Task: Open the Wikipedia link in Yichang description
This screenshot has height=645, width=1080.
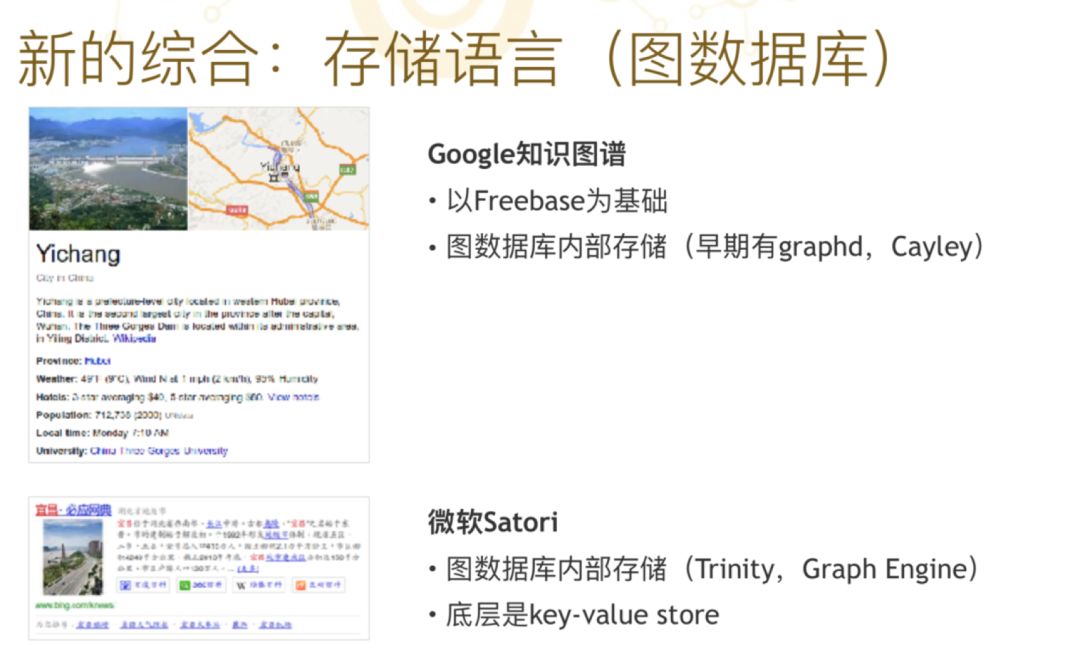Action: 134,338
